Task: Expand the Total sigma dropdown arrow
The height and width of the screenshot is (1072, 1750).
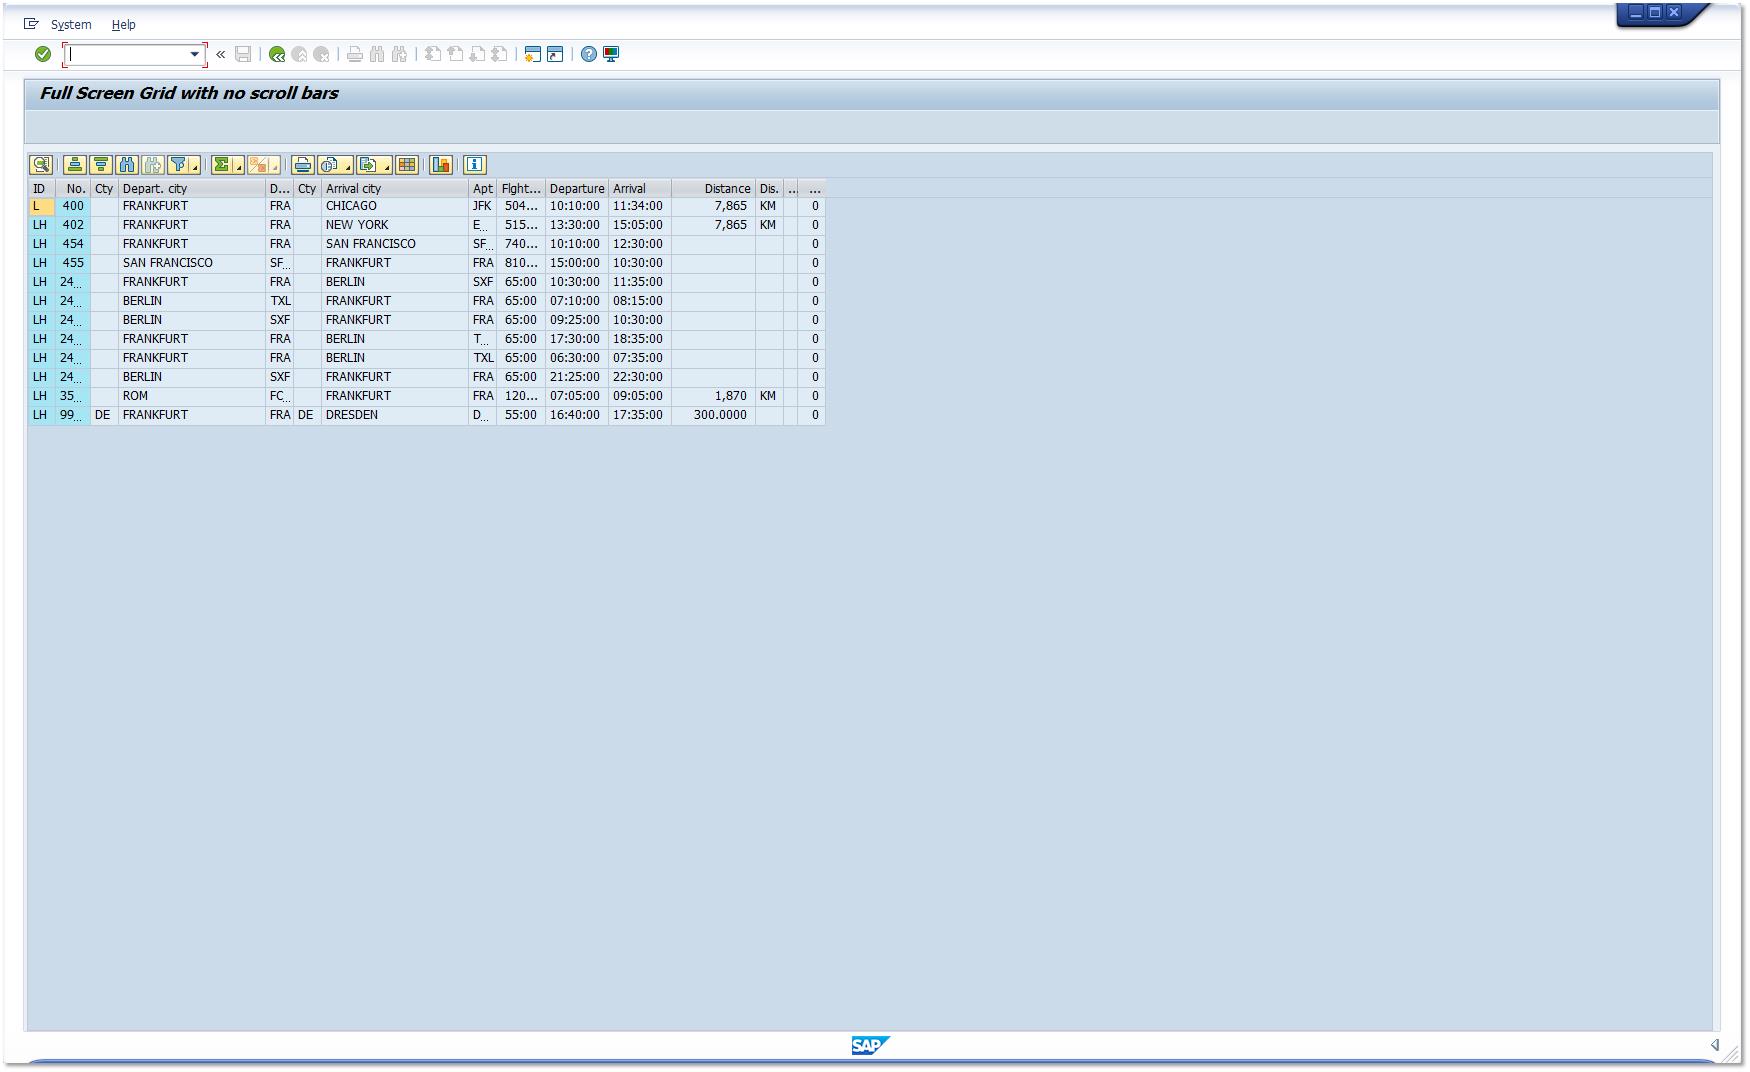Action: (x=239, y=166)
